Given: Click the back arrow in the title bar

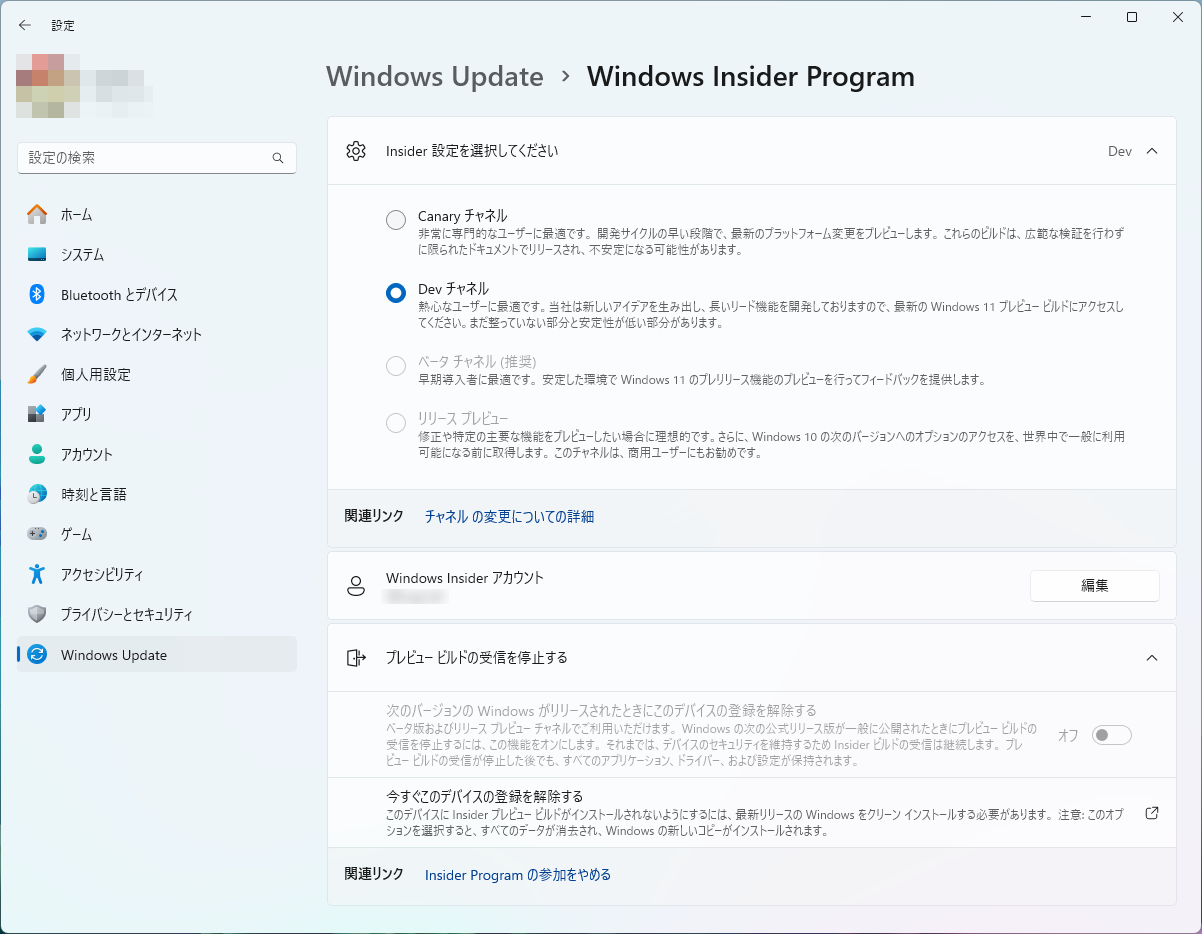Looking at the screenshot, I should (x=25, y=25).
